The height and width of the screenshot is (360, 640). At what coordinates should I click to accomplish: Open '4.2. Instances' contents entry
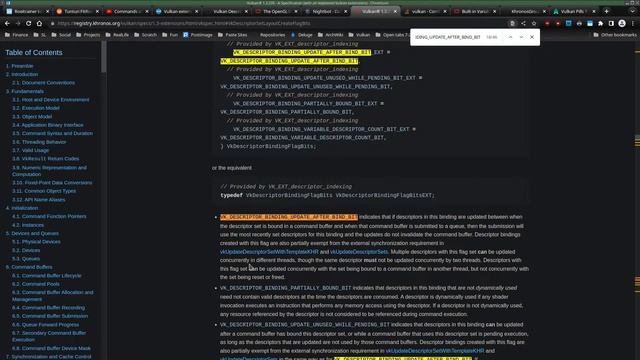[x=28, y=225]
